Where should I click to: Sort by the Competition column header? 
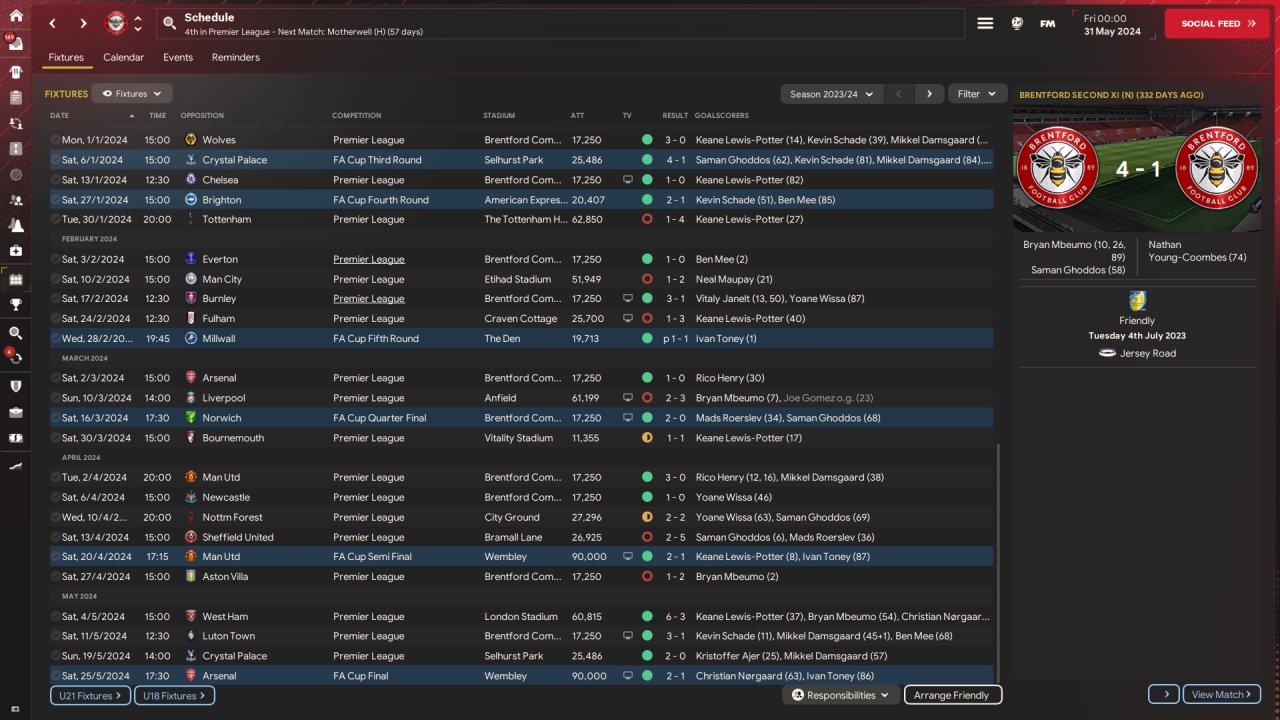click(x=357, y=115)
